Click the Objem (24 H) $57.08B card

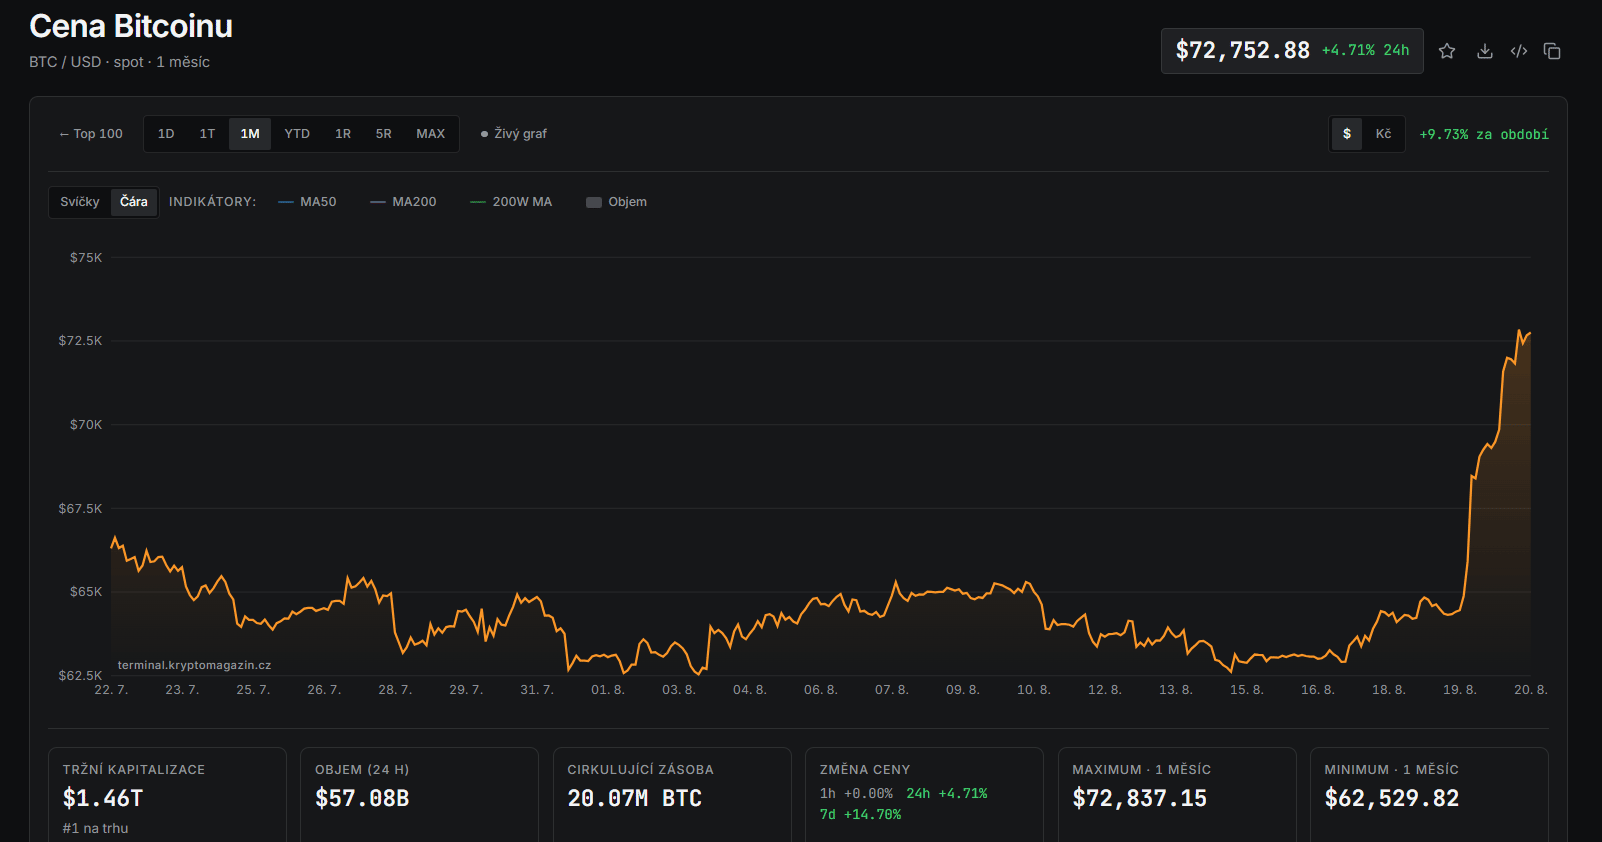pyautogui.click(x=419, y=795)
